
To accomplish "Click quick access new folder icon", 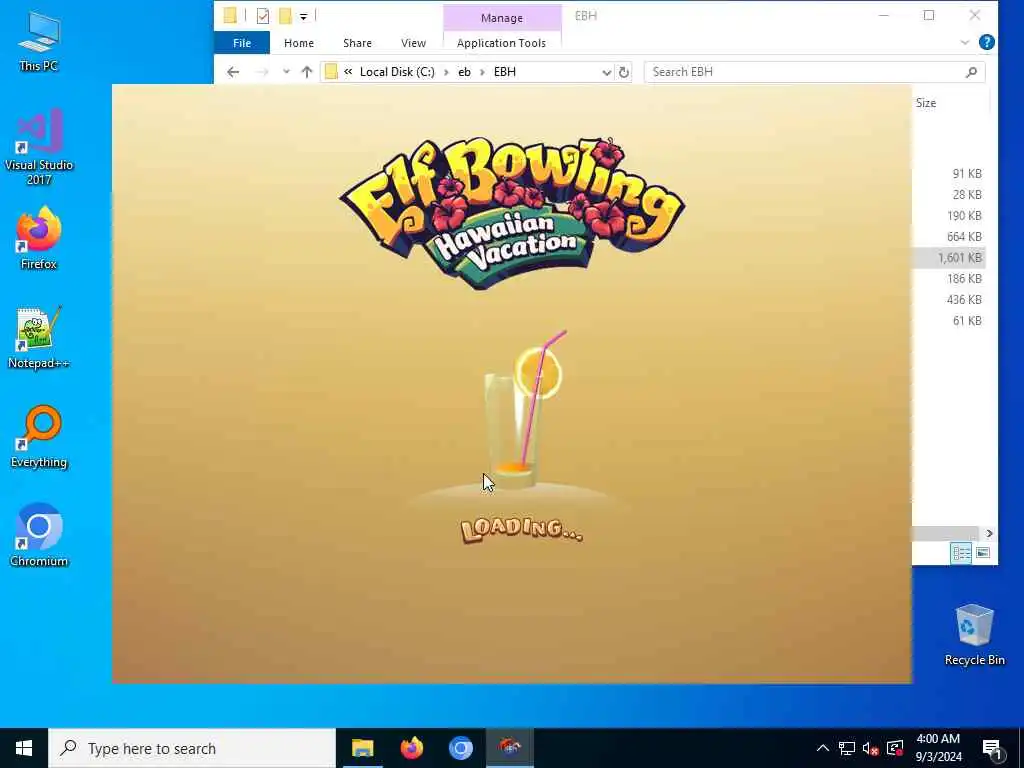I will [x=285, y=16].
